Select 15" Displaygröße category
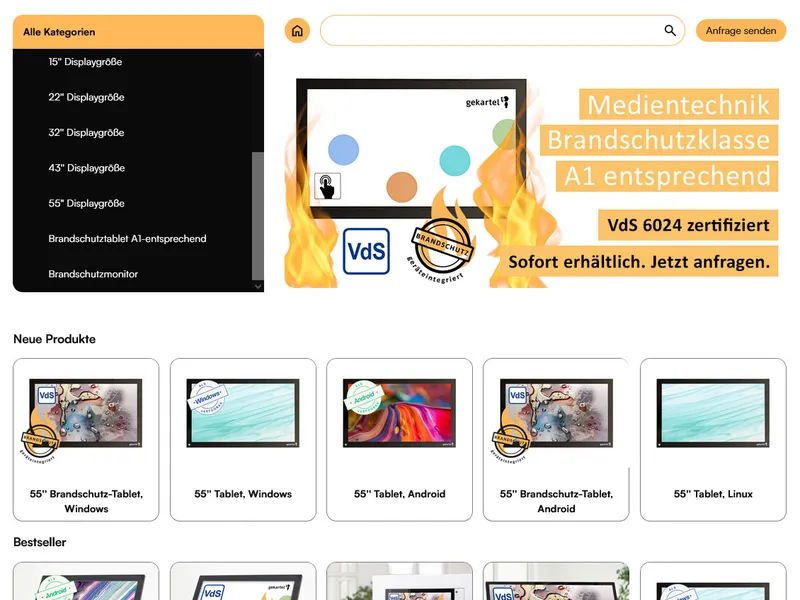 pos(86,62)
